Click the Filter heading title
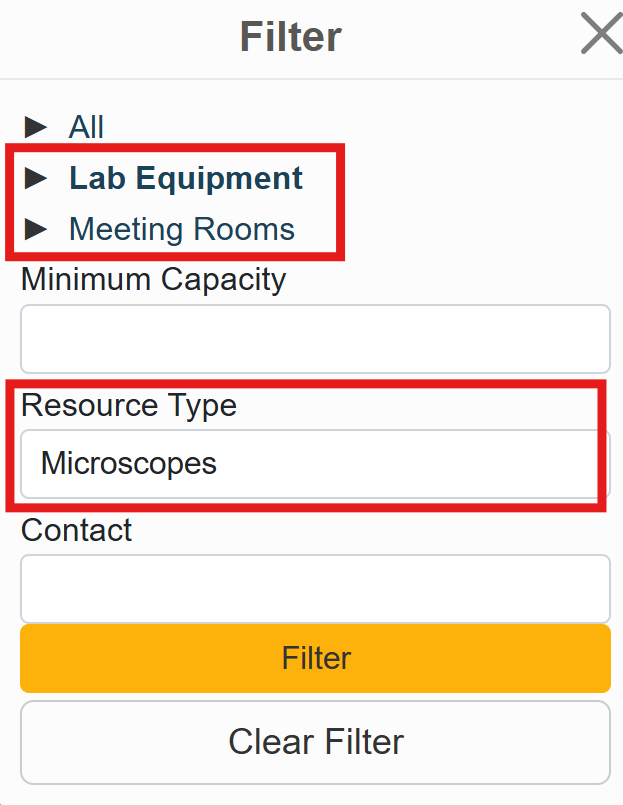This screenshot has width=623, height=805. tap(291, 37)
